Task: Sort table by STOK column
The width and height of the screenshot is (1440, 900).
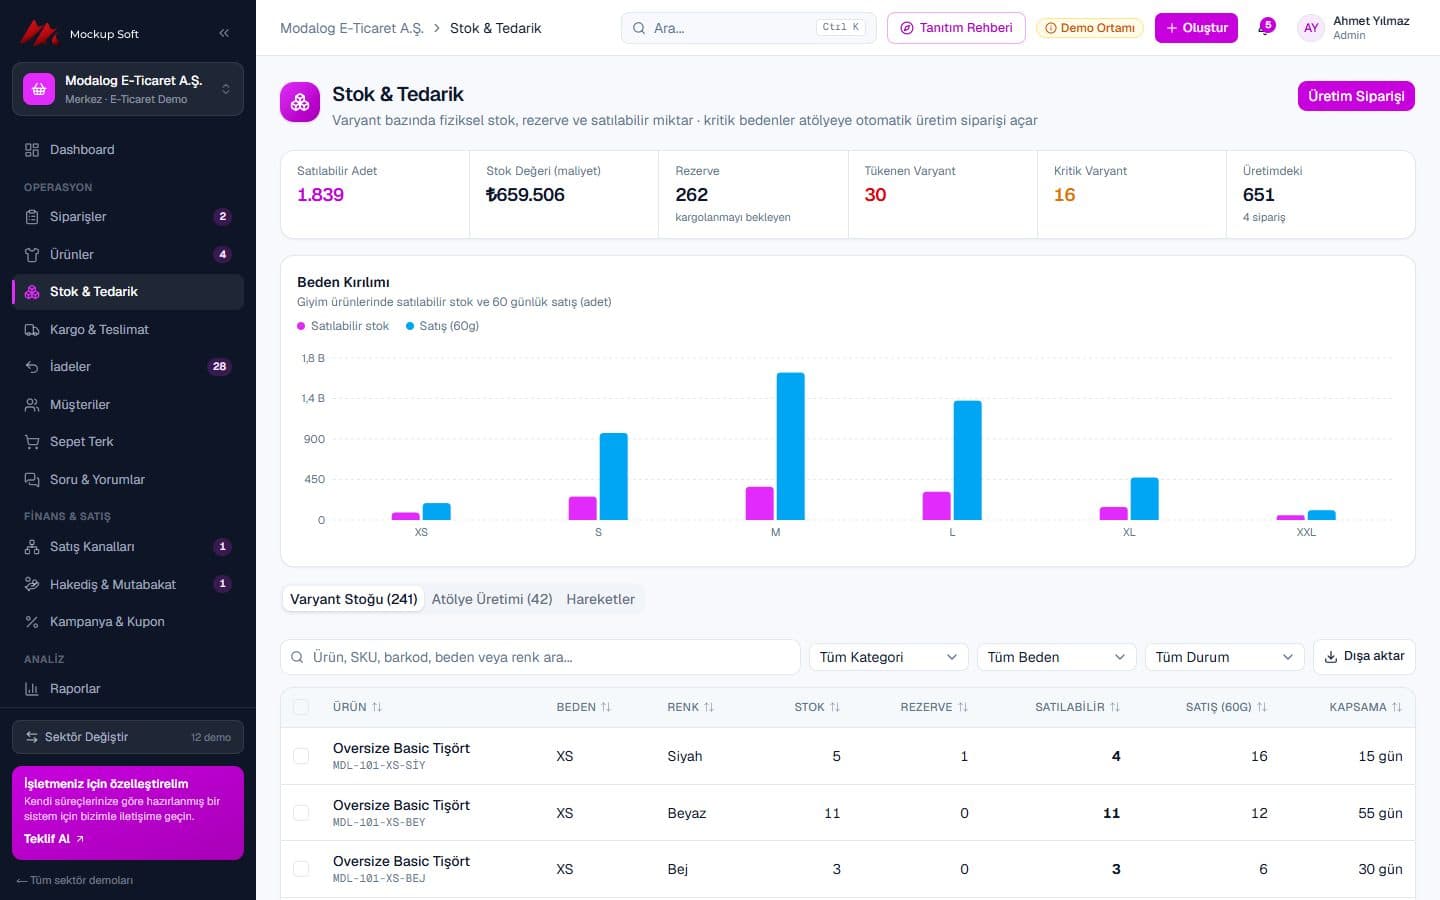Action: click(817, 707)
